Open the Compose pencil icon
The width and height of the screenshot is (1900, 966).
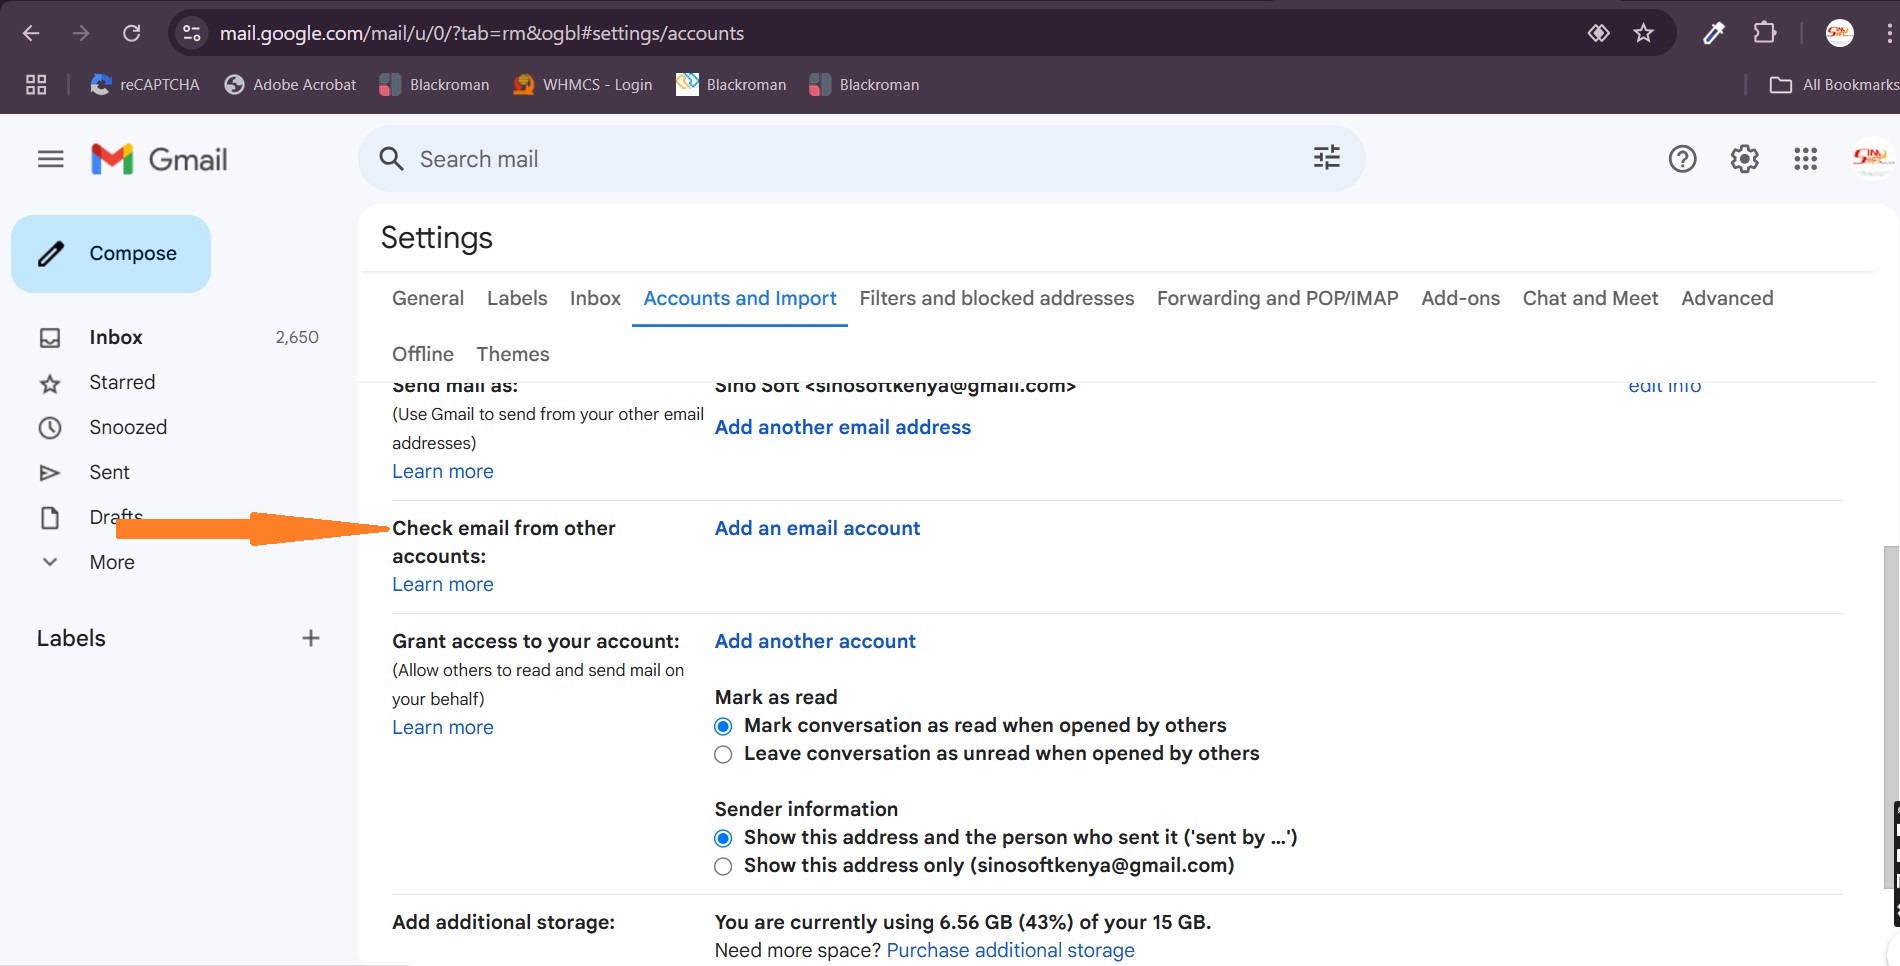point(52,253)
